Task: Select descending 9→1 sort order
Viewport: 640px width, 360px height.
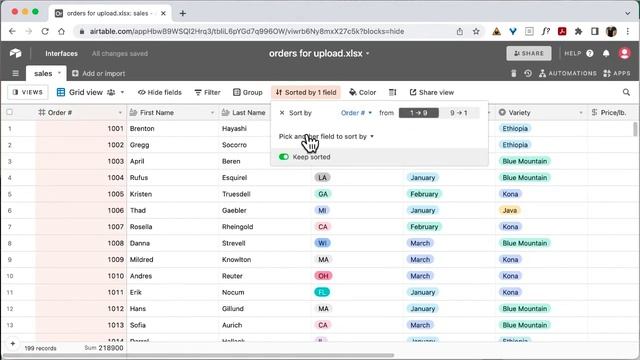Action: point(459,113)
